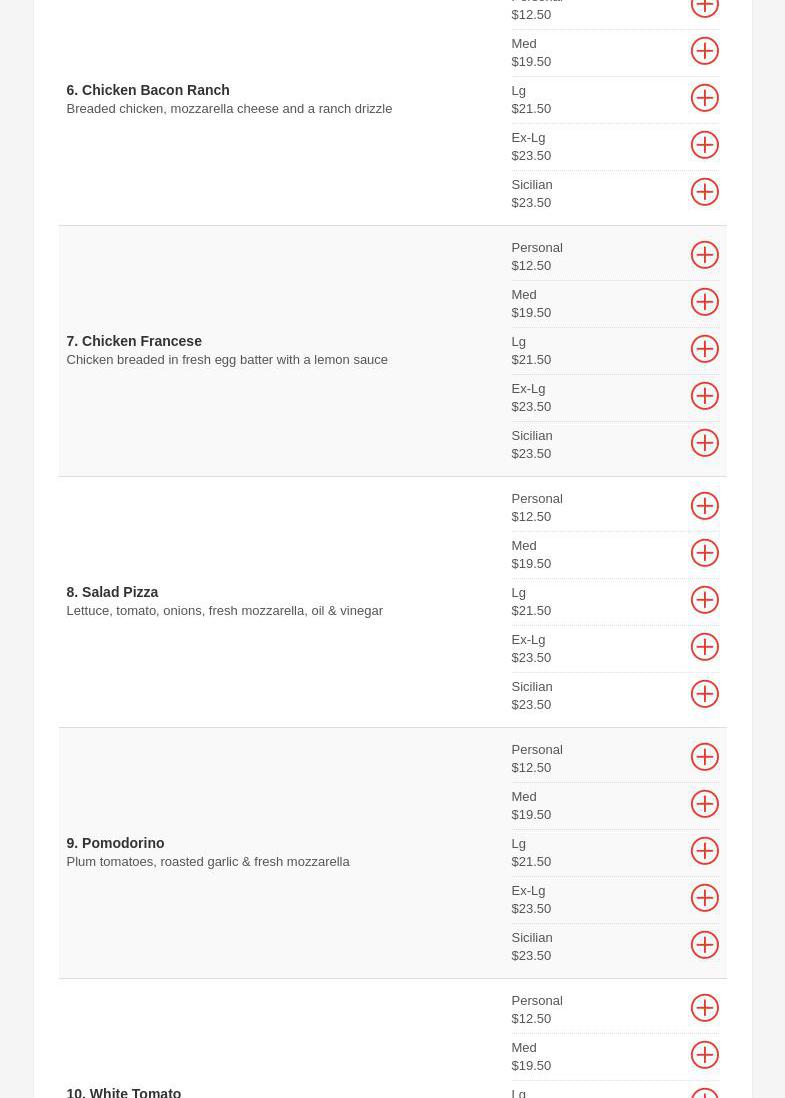This screenshot has height=1098, width=785.
Task: Add Sicilian Salad Pizza to order
Action: point(704,694)
